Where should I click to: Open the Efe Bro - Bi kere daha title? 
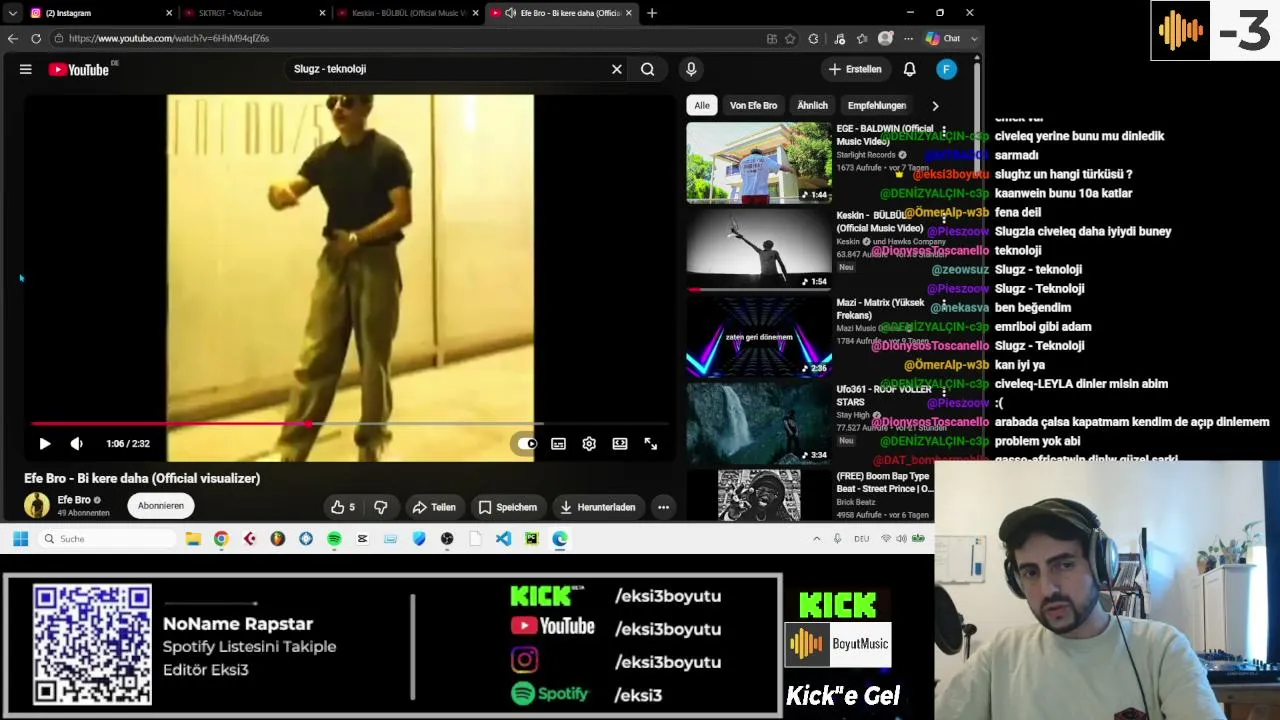pos(142,478)
